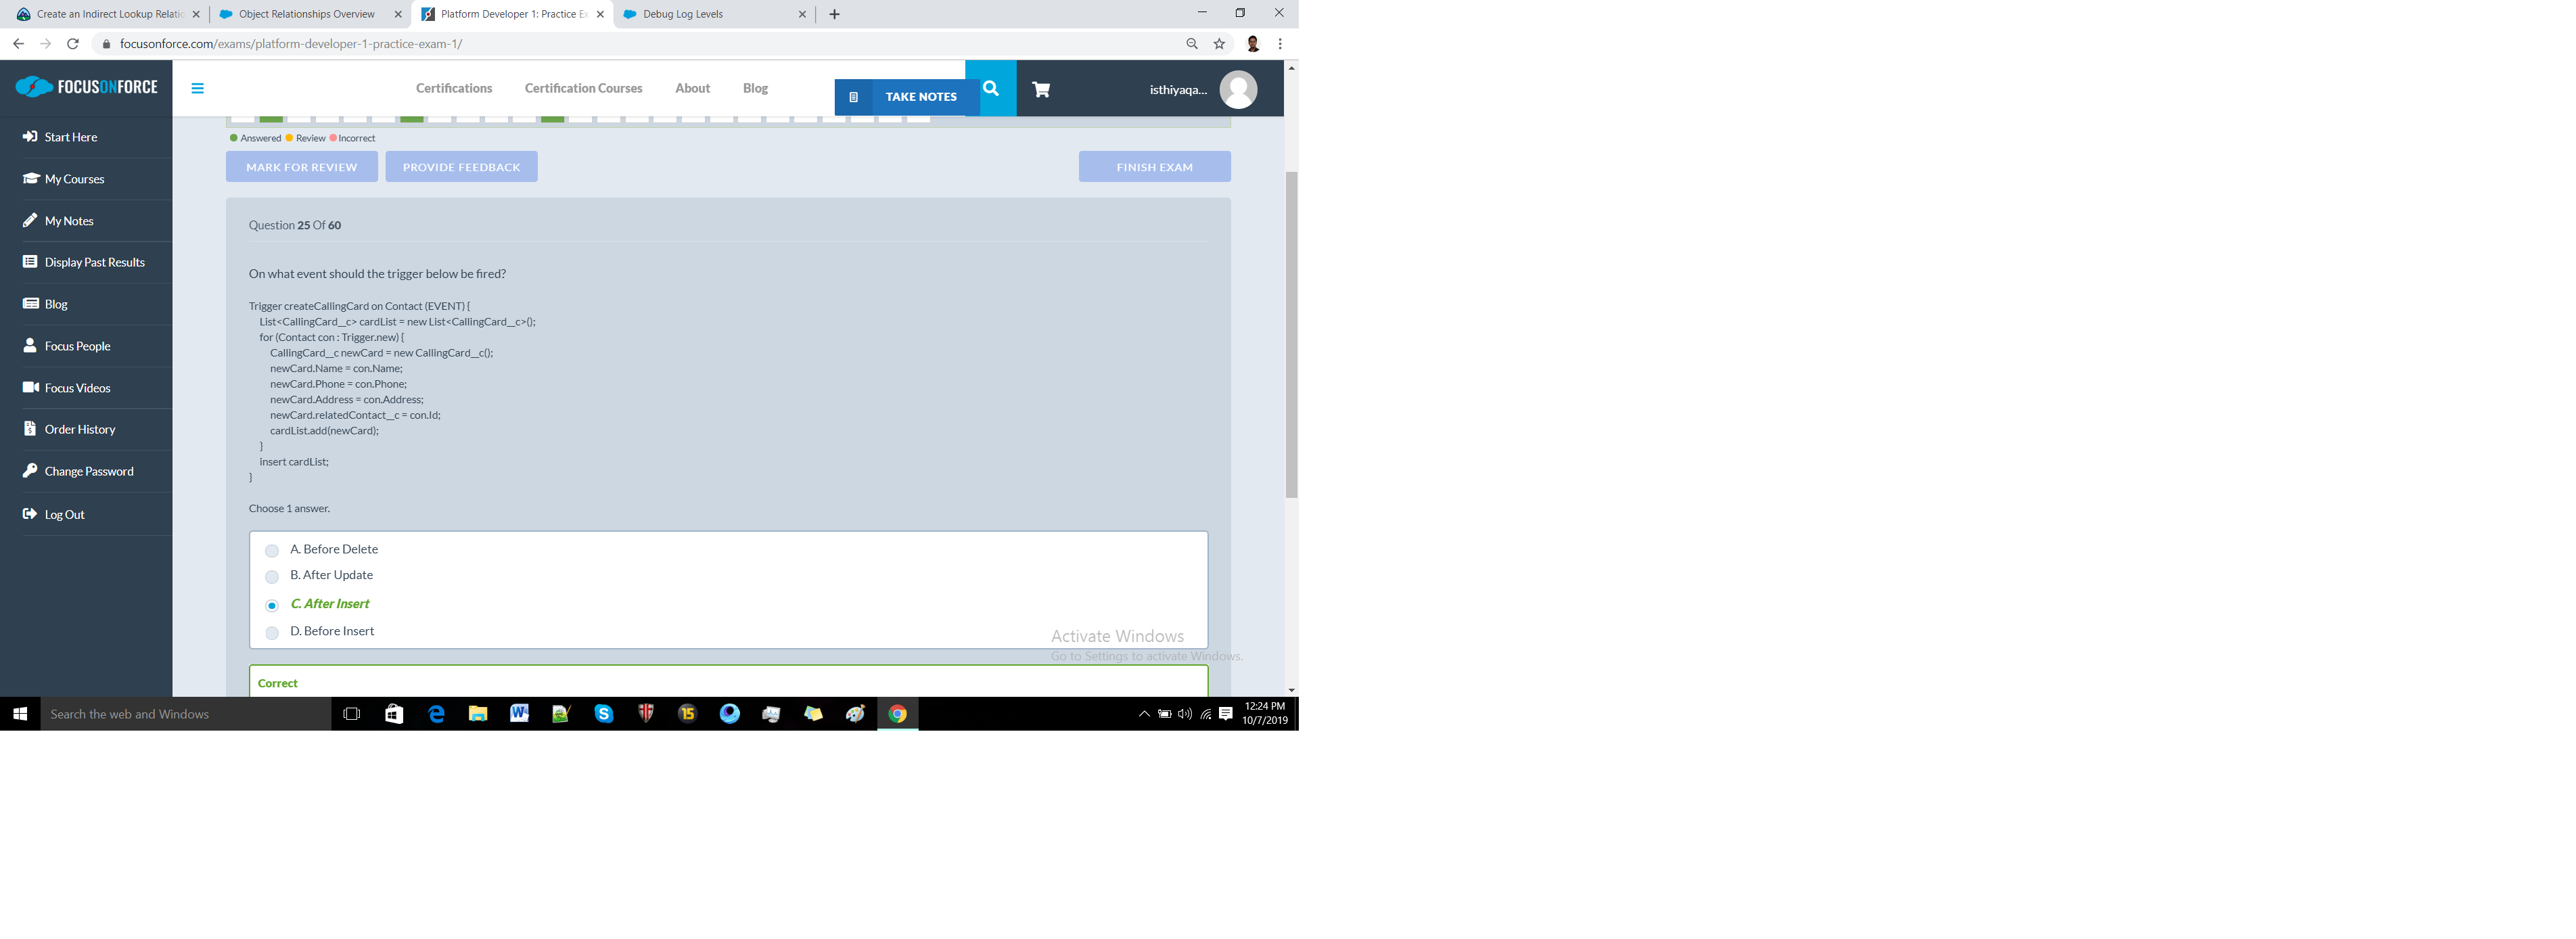Open the shopping cart icon
Image resolution: width=2576 pixels, height=939 pixels.
tap(1041, 89)
